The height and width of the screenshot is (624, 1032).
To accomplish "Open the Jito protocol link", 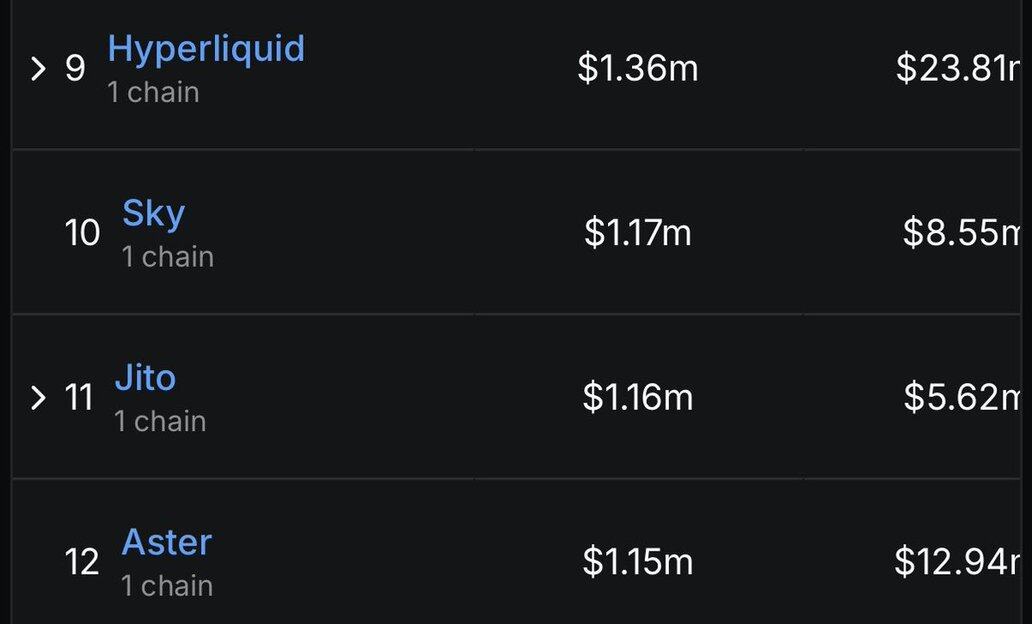I will (x=145, y=378).
